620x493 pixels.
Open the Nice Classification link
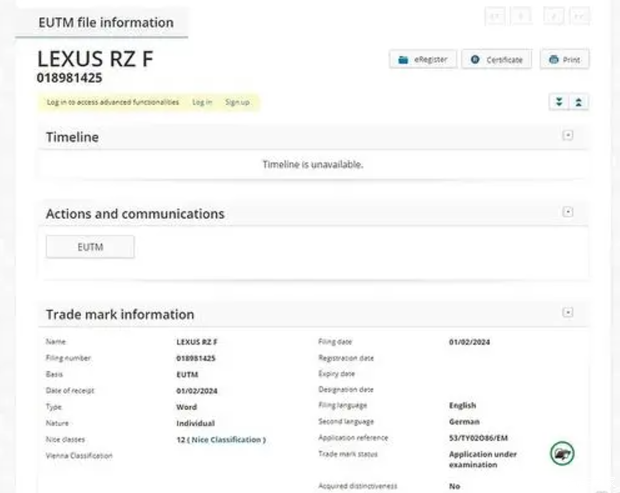231,439
